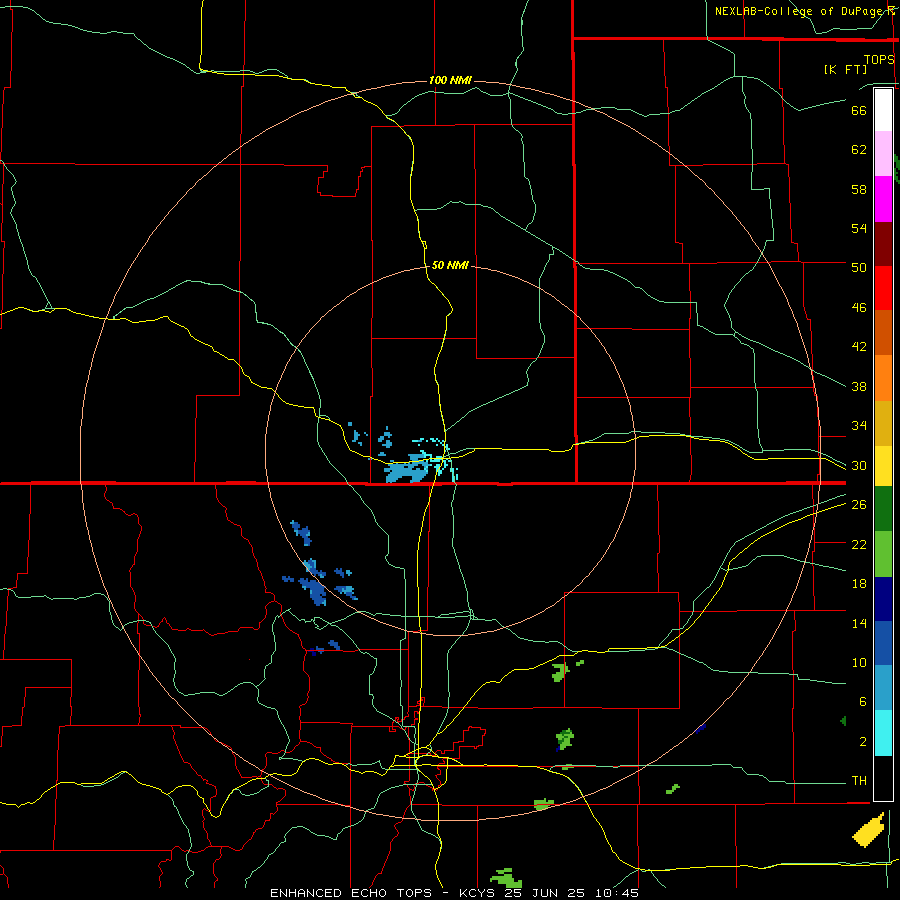The image size is (900, 900).
Task: Click the '50 NMI' range ring label
Action: click(x=450, y=265)
